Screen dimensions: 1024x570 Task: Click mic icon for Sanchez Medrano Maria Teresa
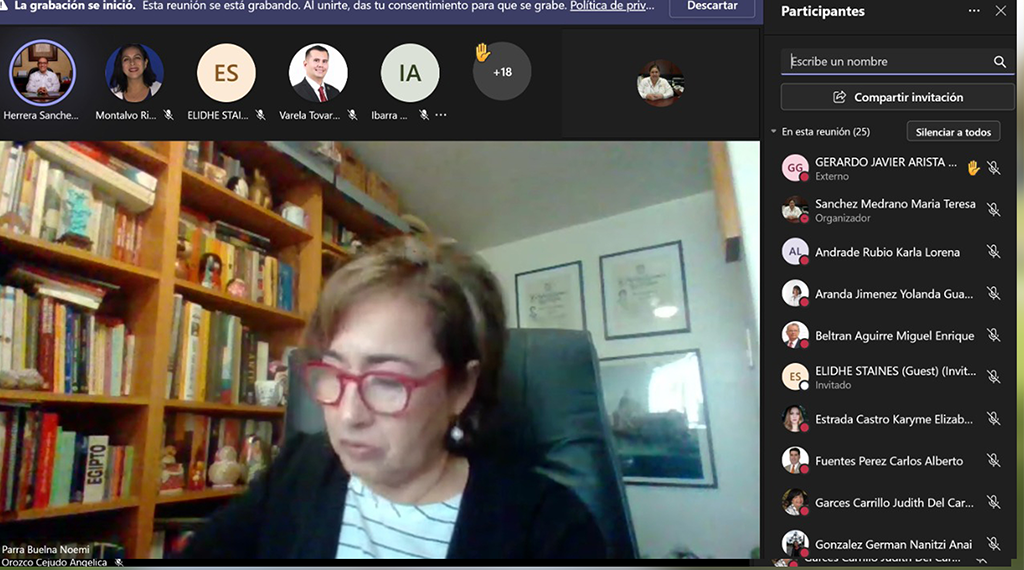[993, 210]
